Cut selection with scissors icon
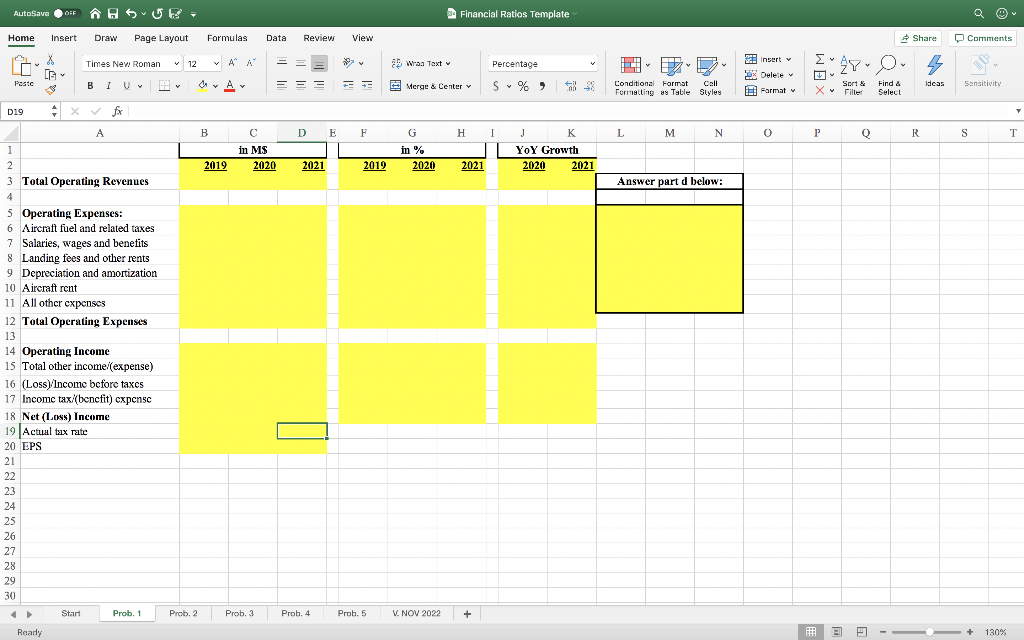Viewport: 1024px width, 640px height. [50, 59]
